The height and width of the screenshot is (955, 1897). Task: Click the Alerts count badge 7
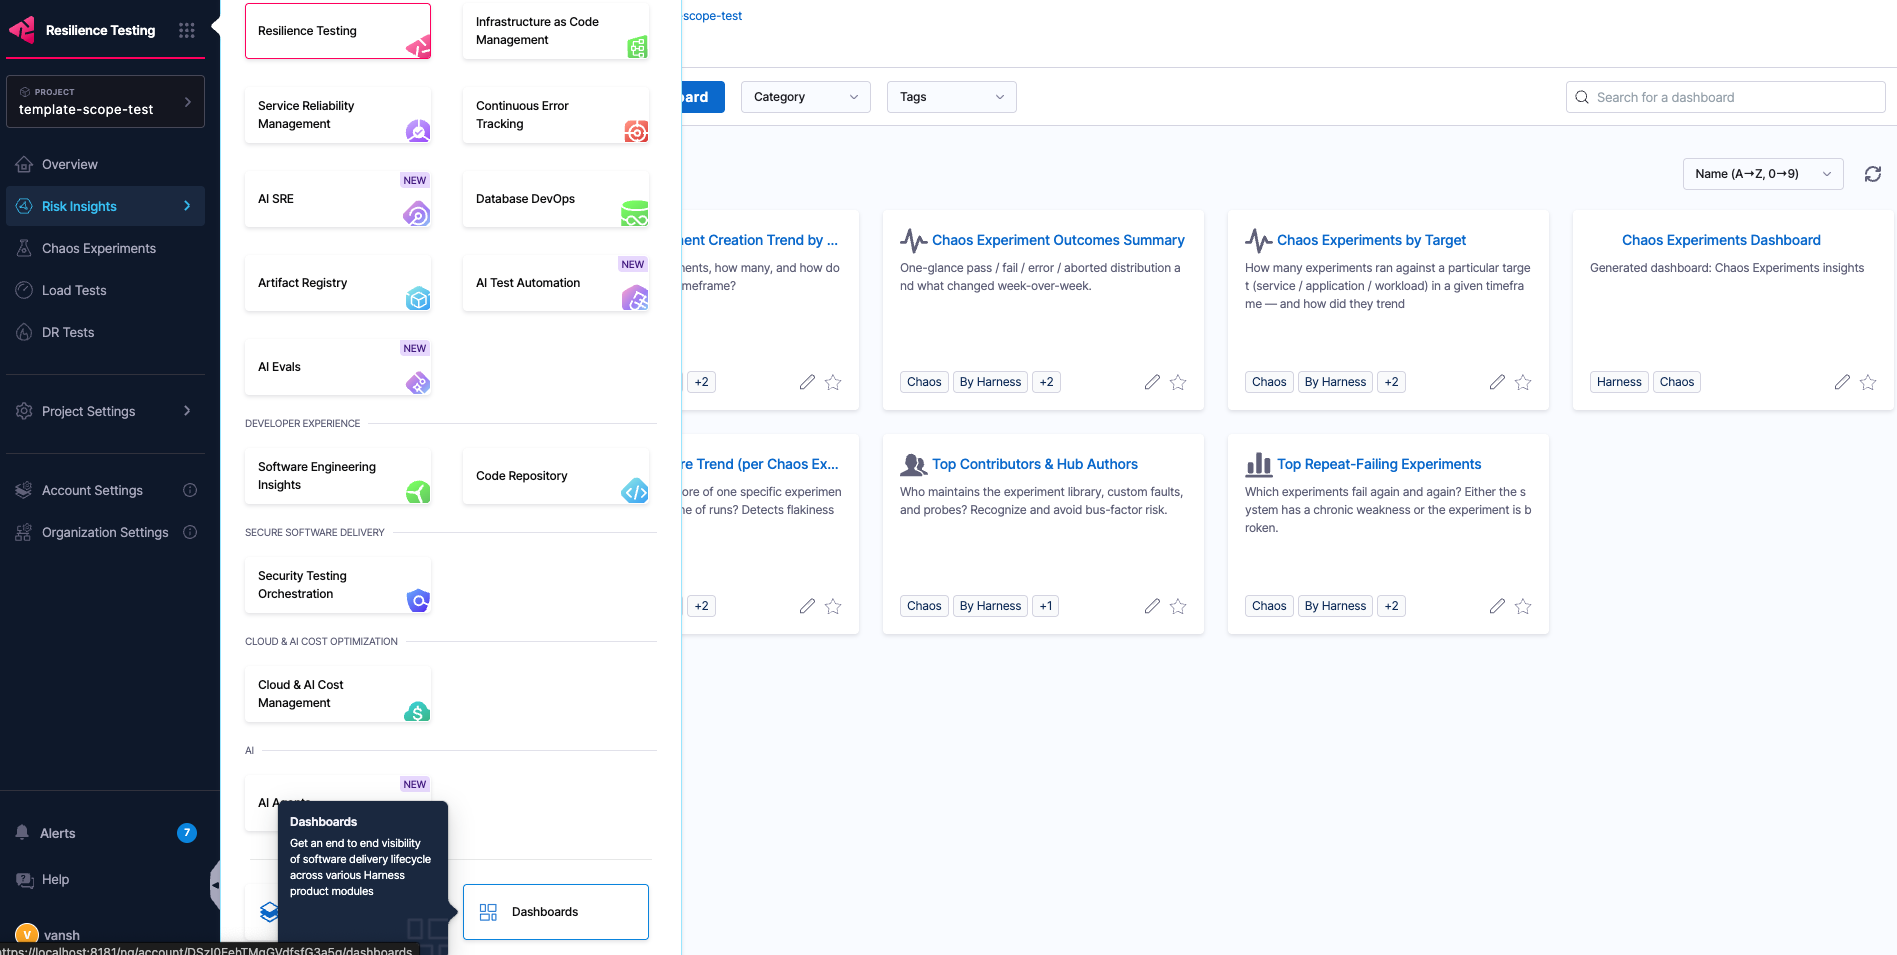click(x=187, y=833)
